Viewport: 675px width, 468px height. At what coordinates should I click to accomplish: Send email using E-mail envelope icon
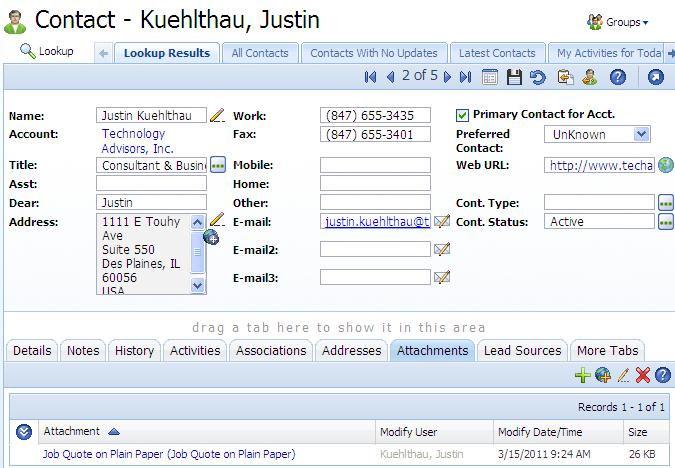click(442, 221)
